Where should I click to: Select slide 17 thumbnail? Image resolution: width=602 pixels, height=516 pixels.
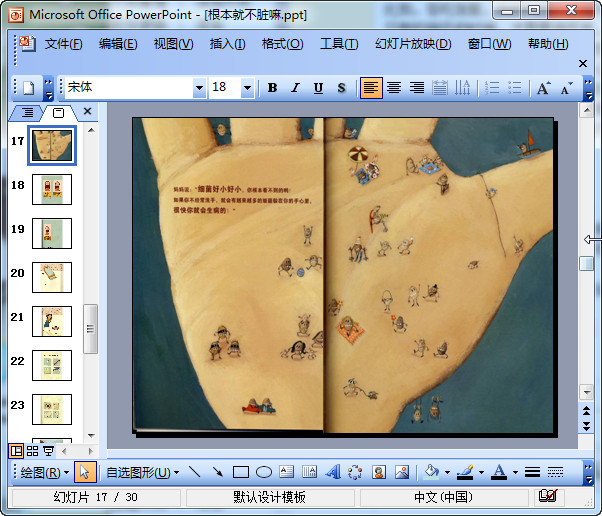52,145
